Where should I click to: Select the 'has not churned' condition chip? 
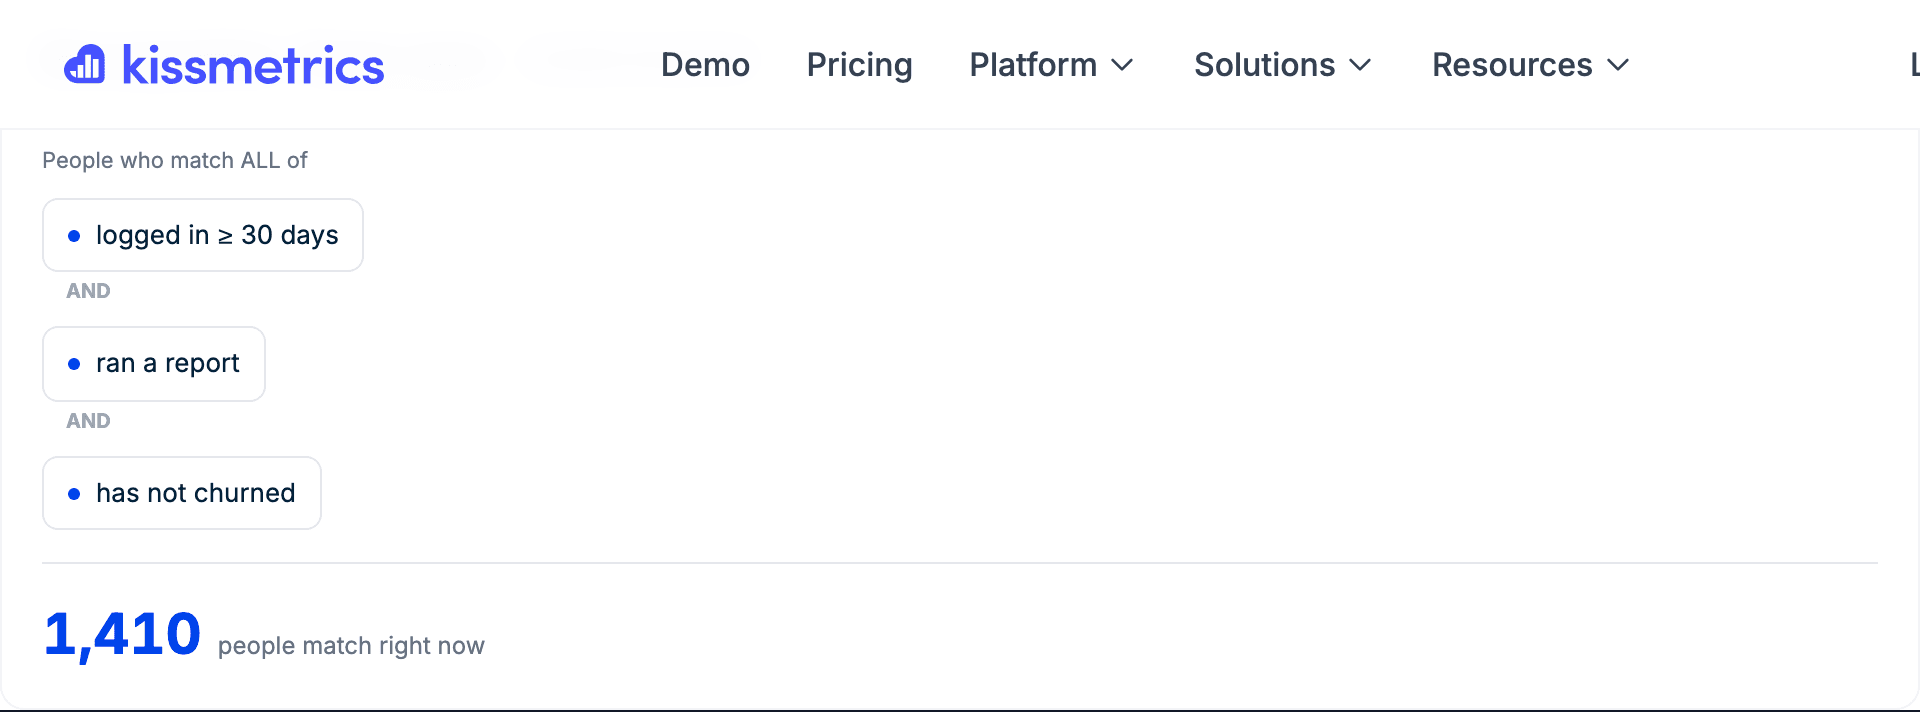click(x=182, y=493)
